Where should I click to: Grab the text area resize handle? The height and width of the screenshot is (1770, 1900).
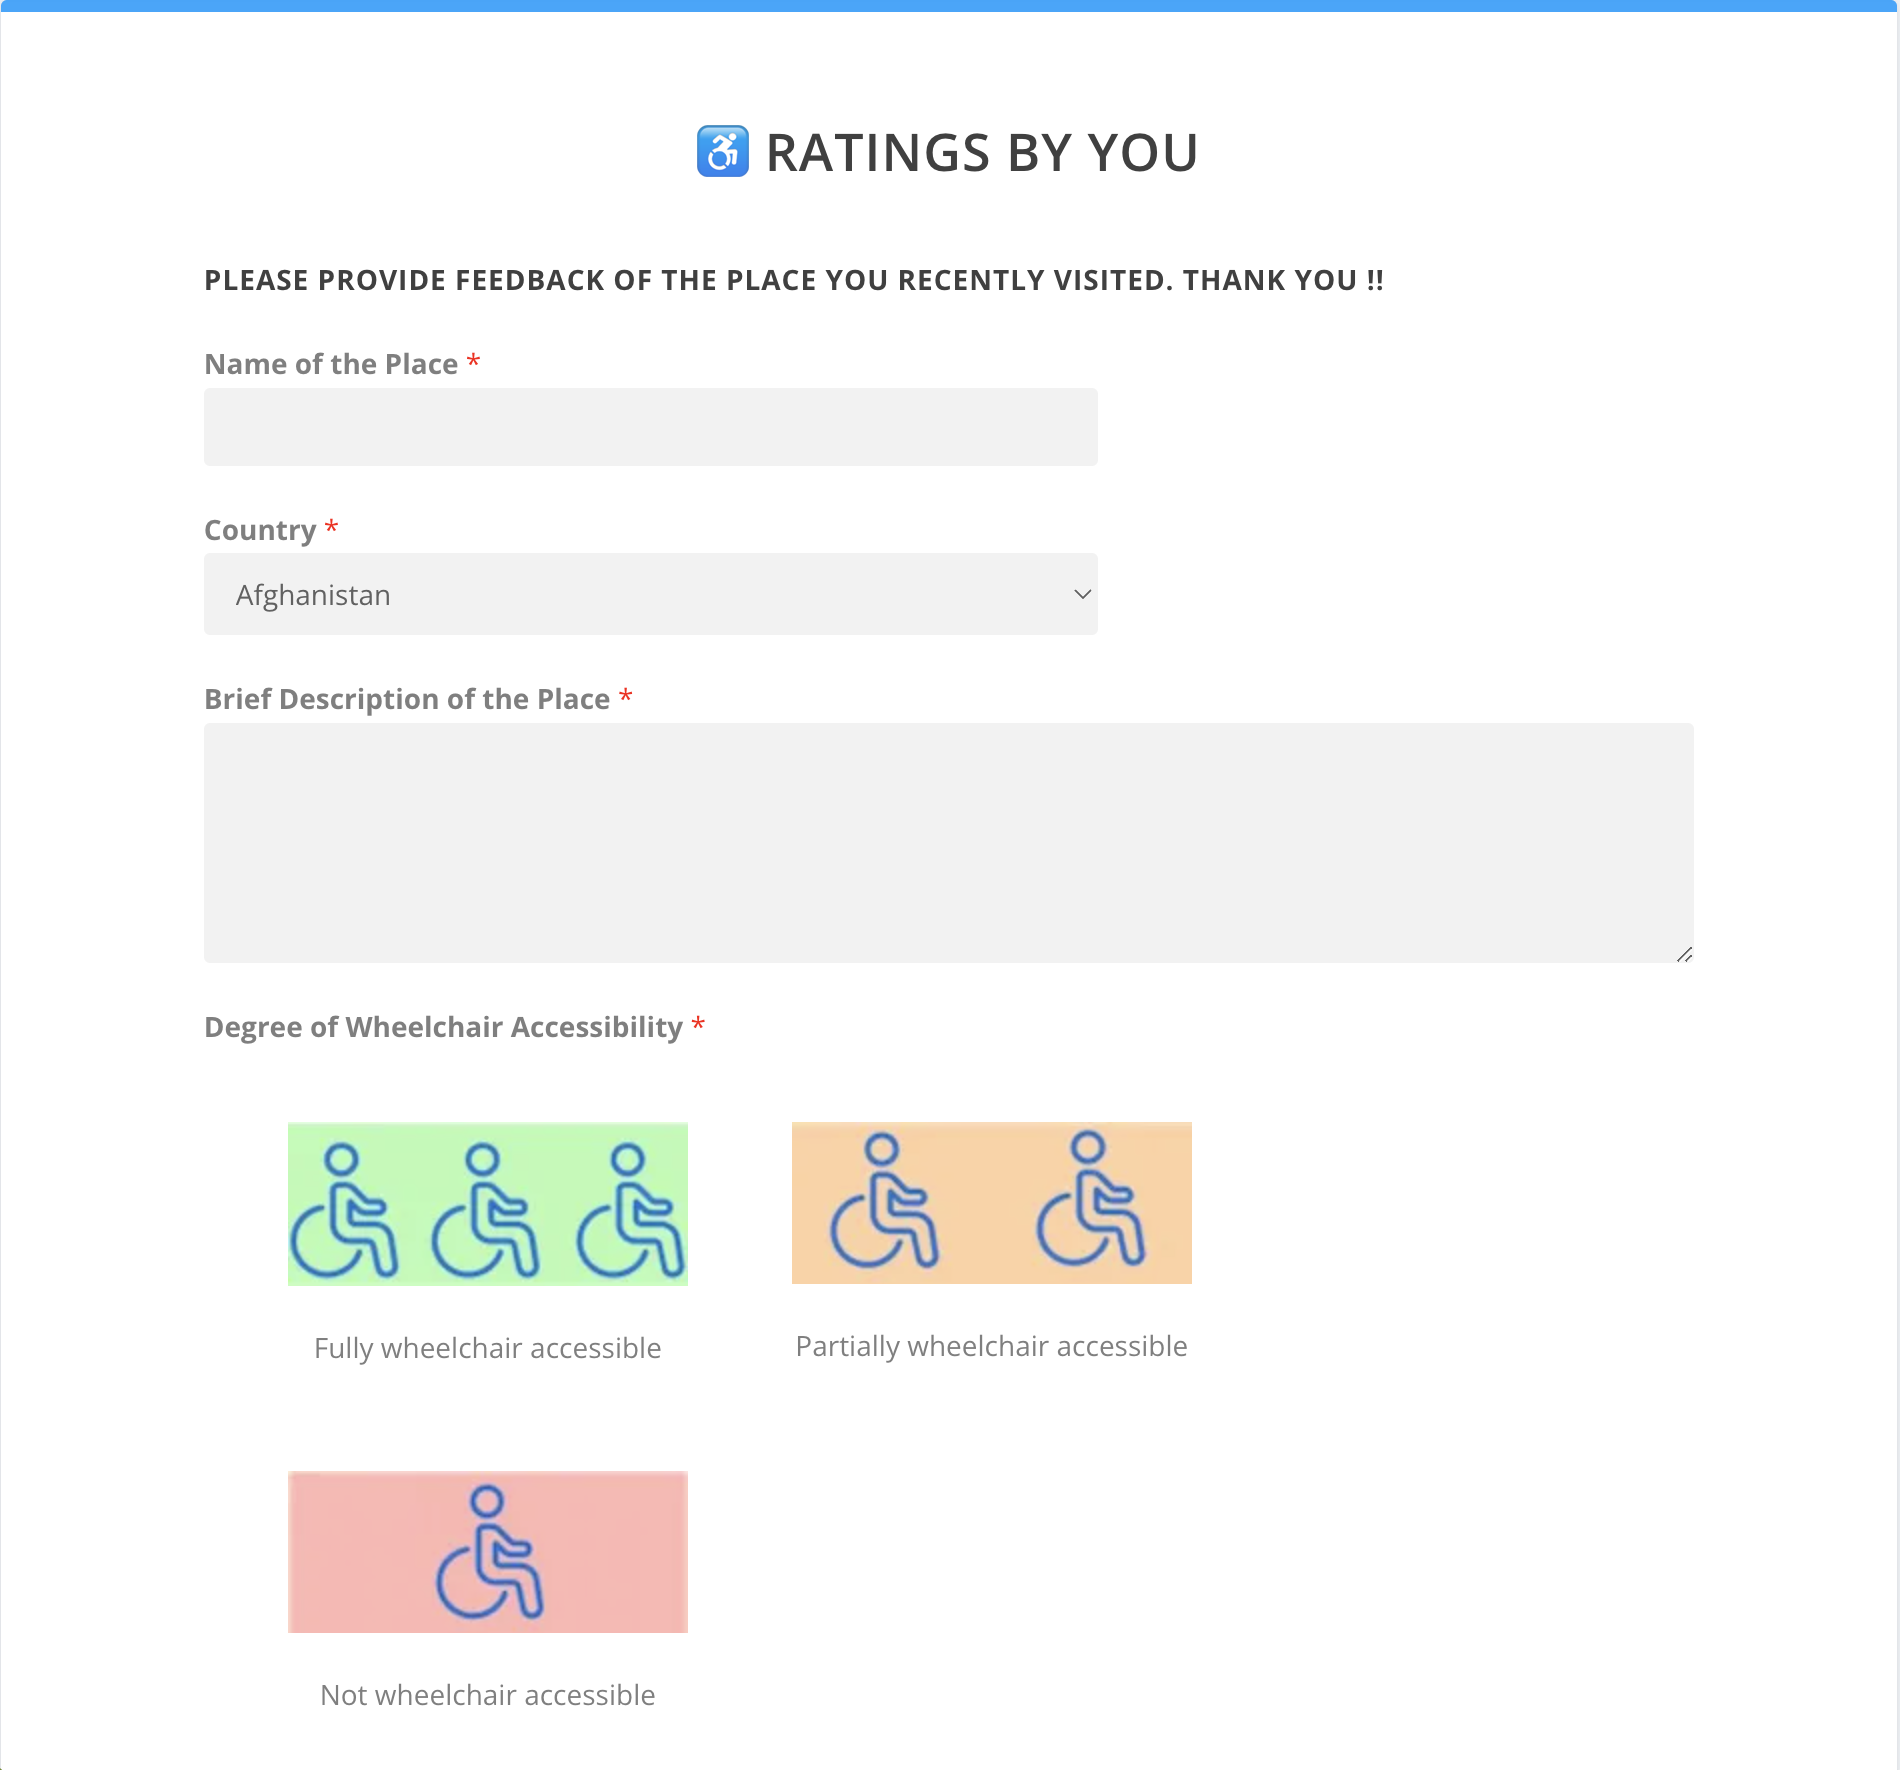tap(1684, 954)
